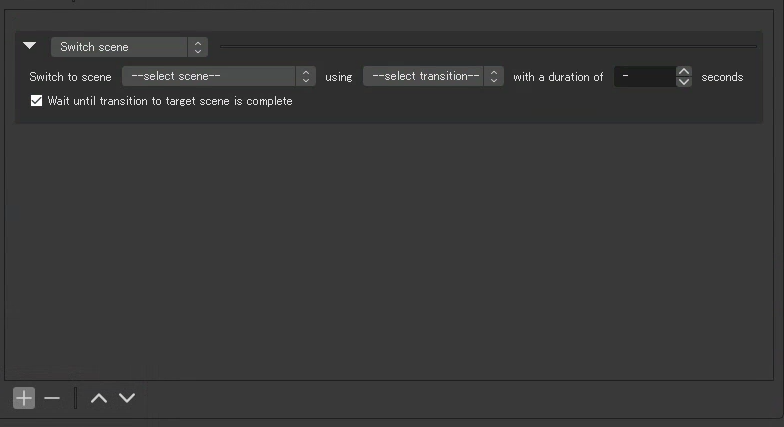
Task: Open the --select transition-- dropdown
Action: pyautogui.click(x=433, y=77)
